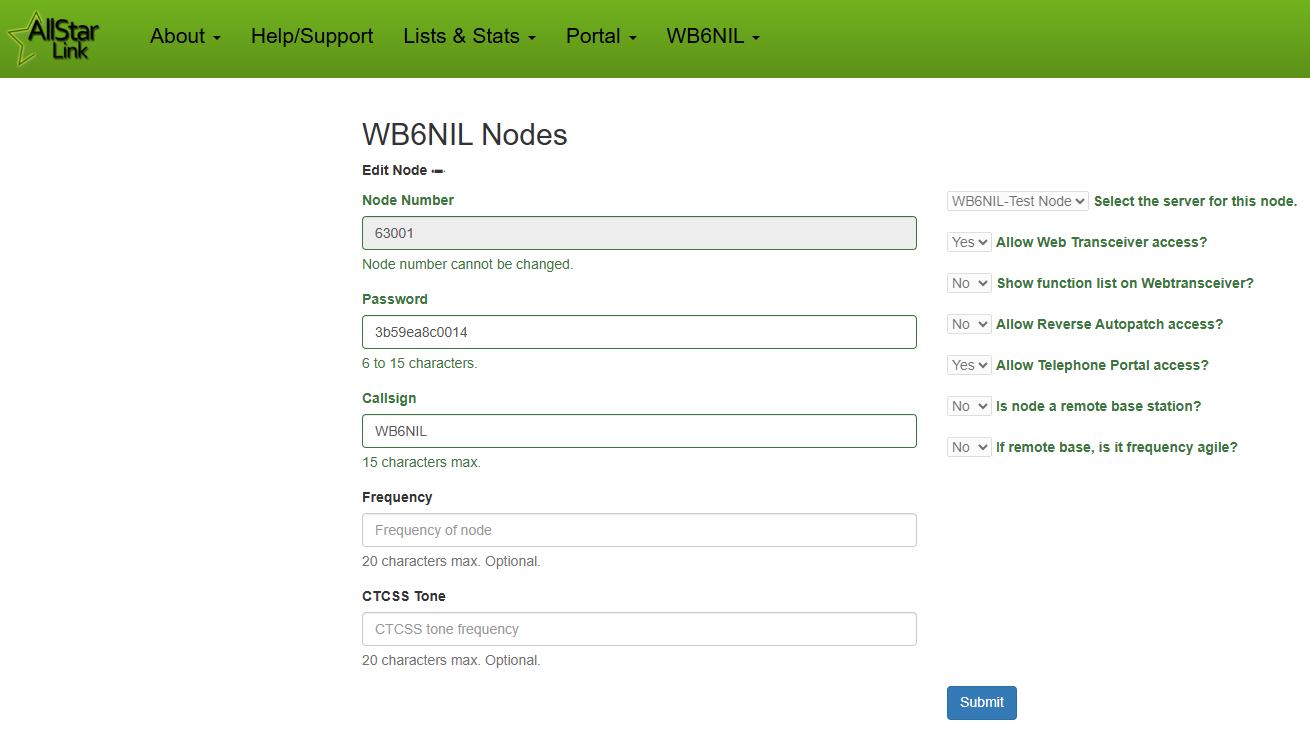Open the server selection dropdown
Viewport: 1310px width, 751px height.
tap(1018, 201)
